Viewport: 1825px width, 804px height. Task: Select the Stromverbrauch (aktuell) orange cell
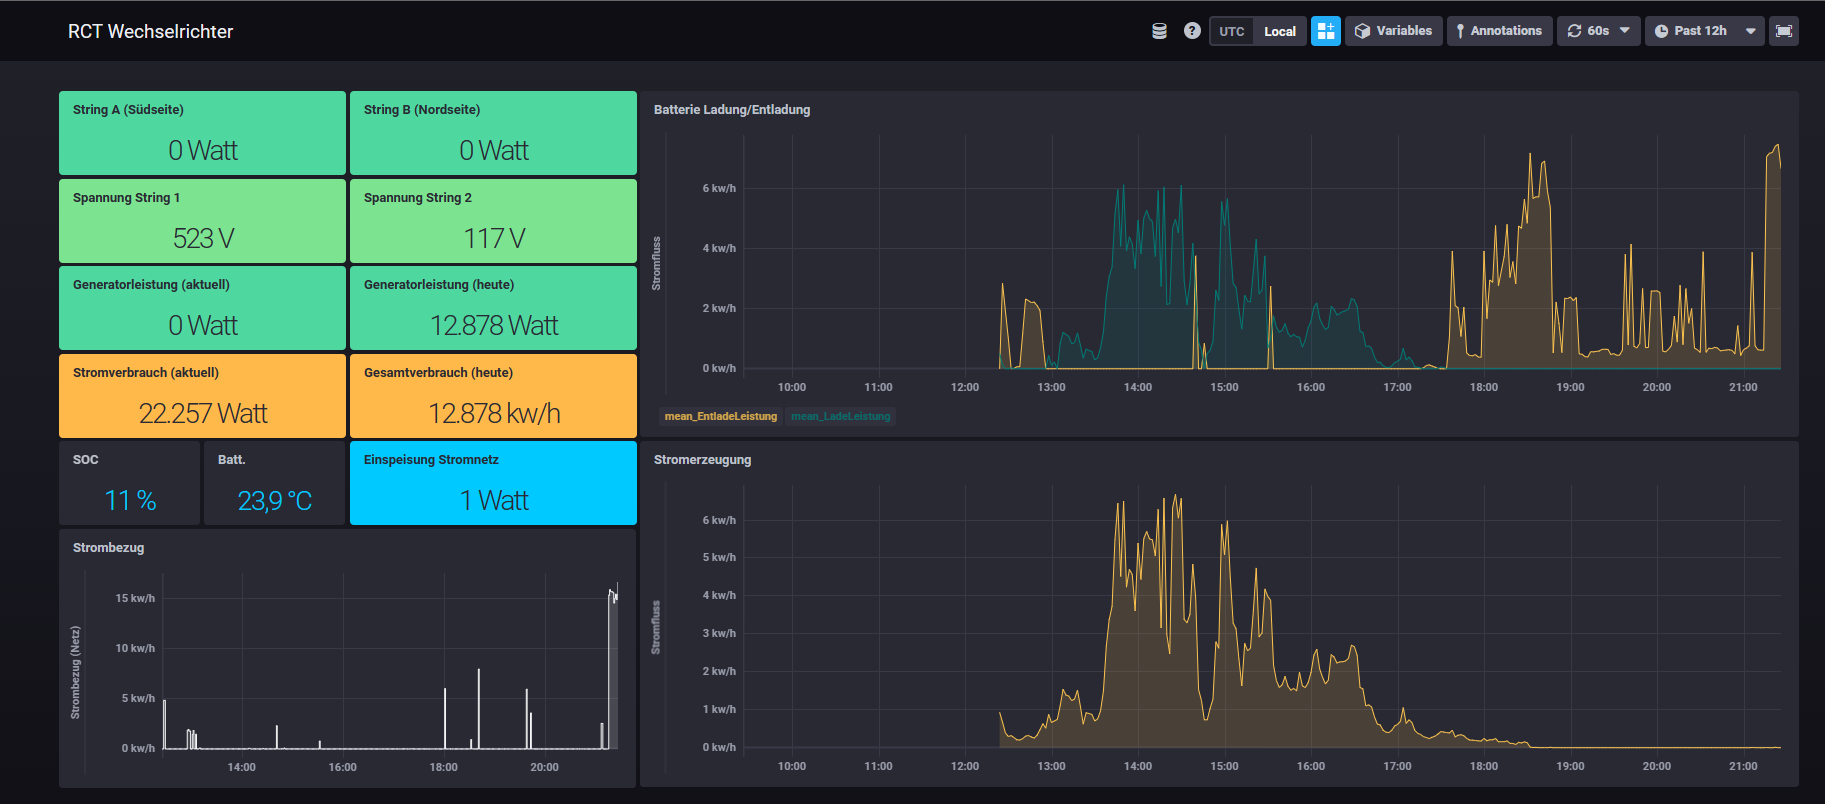tap(202, 396)
